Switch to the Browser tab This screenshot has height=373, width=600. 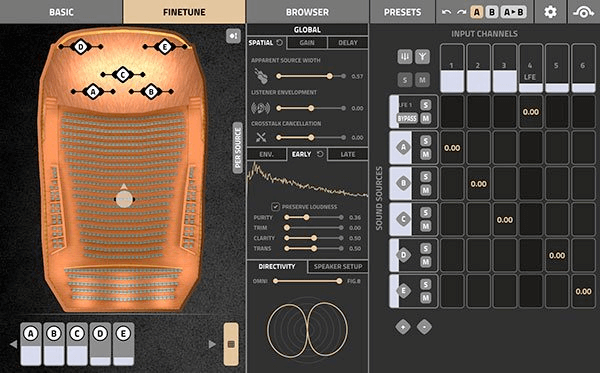[x=307, y=12]
